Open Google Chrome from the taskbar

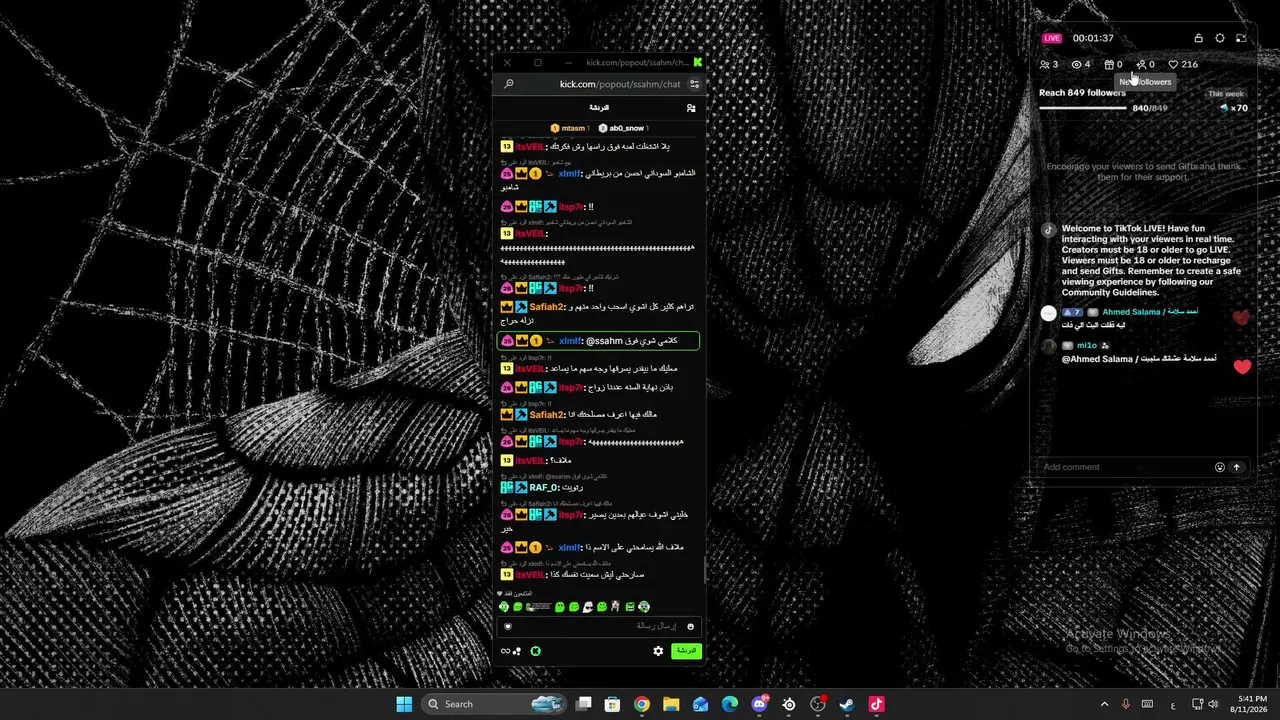click(642, 704)
